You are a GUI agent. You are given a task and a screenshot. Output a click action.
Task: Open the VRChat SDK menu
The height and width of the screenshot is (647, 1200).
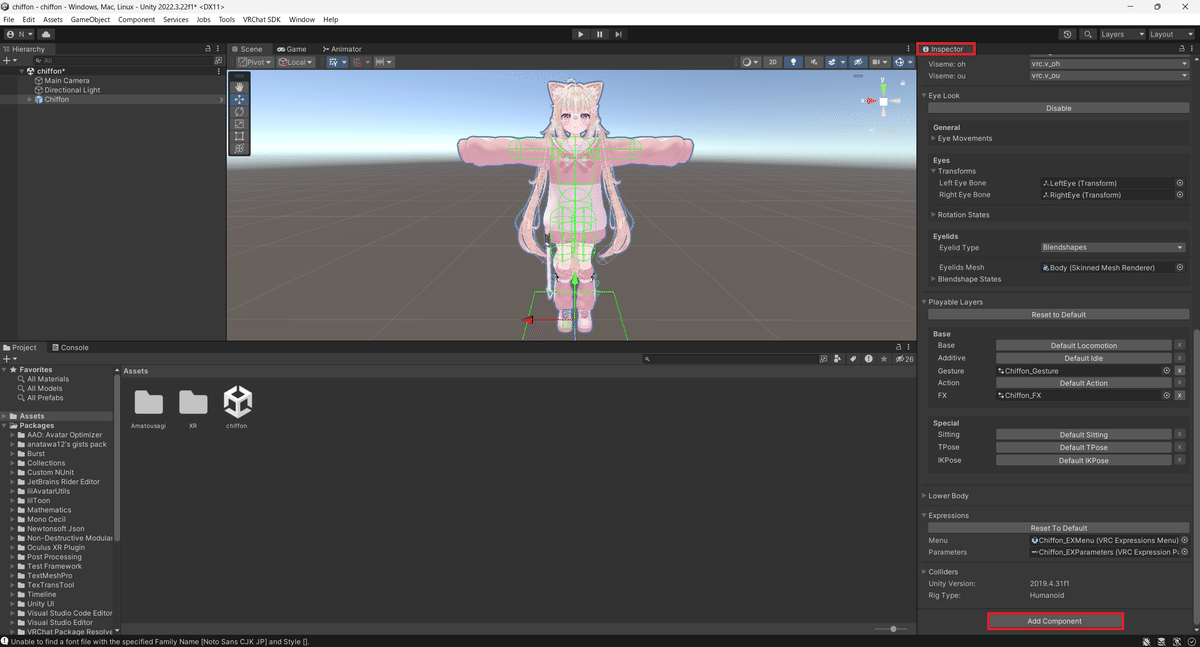(x=262, y=19)
